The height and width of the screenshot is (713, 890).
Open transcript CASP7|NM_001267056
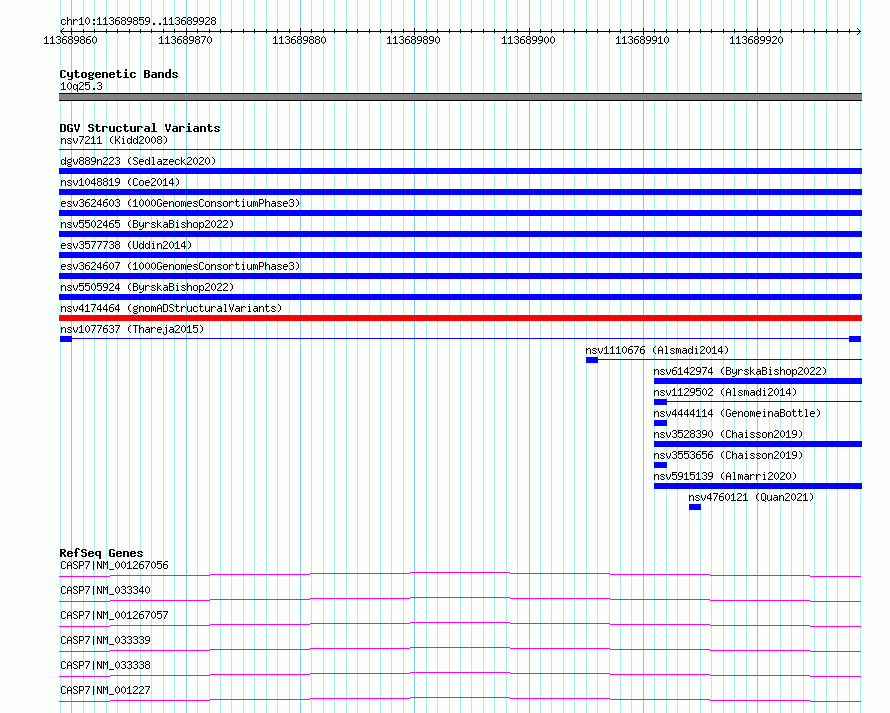114,565
